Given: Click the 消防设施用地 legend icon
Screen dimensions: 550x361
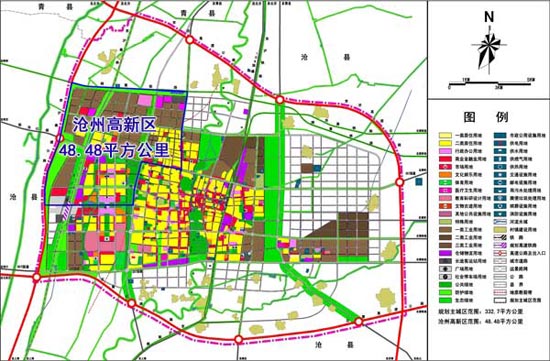Looking at the screenshot, I should (499, 214).
